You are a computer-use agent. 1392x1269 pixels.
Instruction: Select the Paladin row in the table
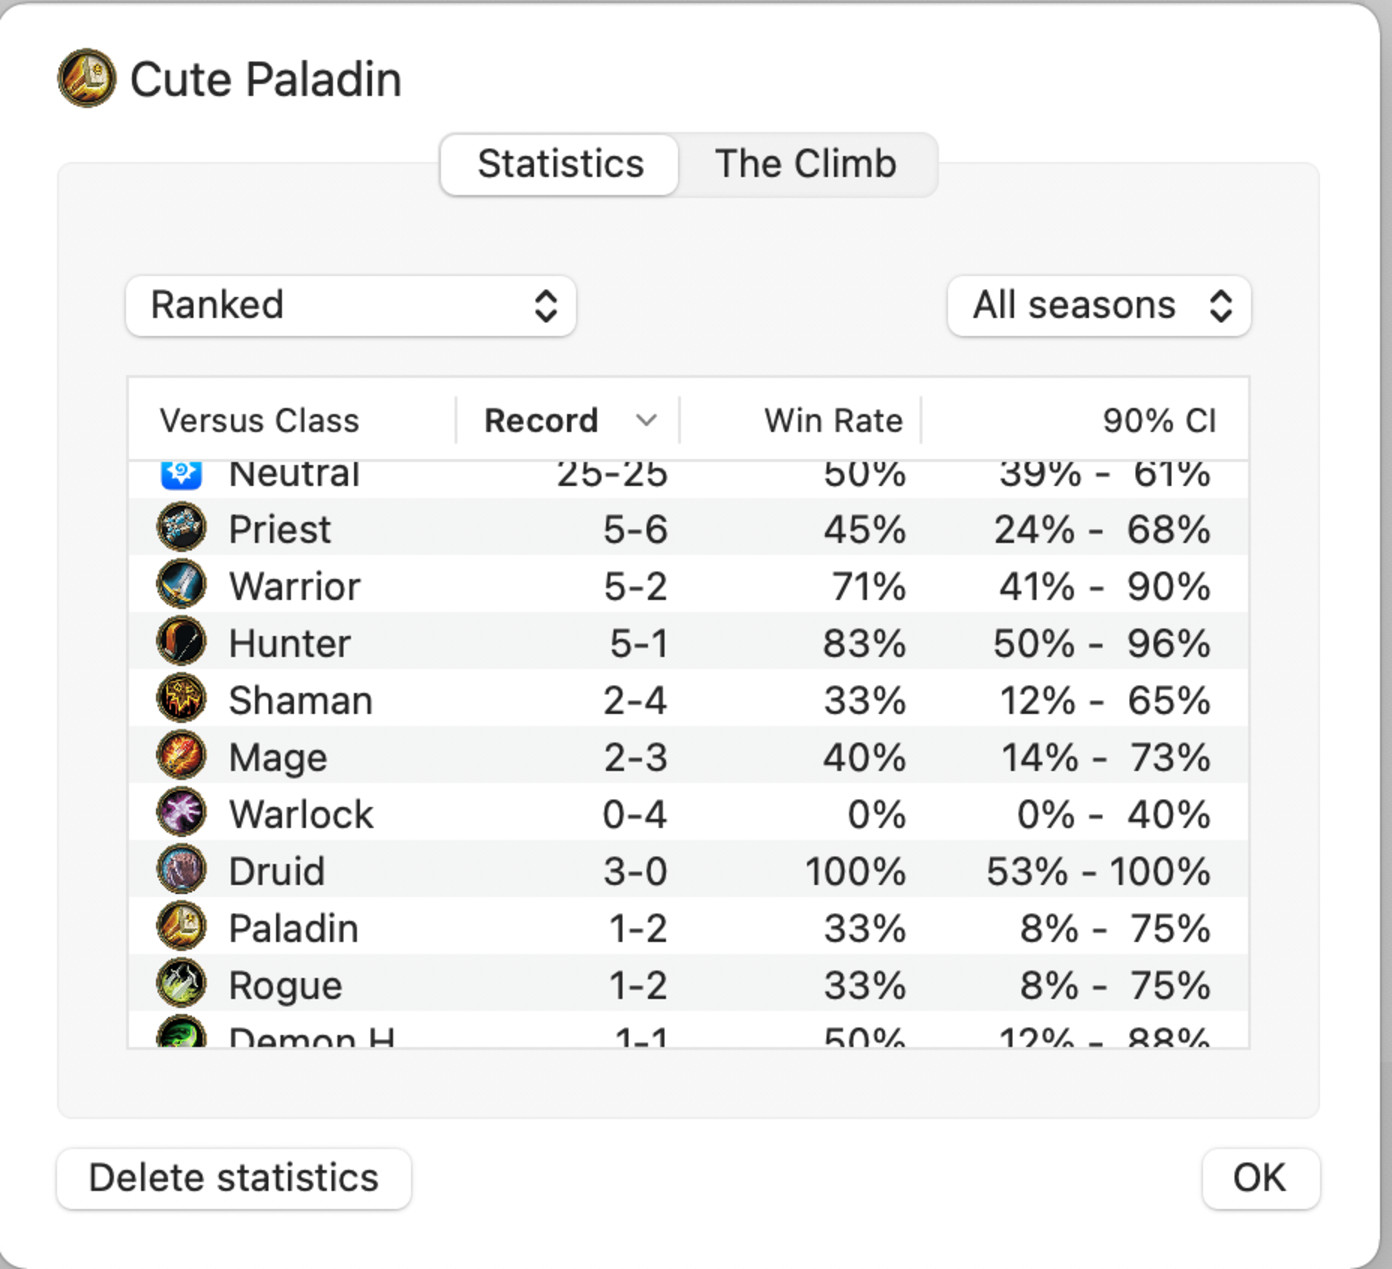point(688,927)
